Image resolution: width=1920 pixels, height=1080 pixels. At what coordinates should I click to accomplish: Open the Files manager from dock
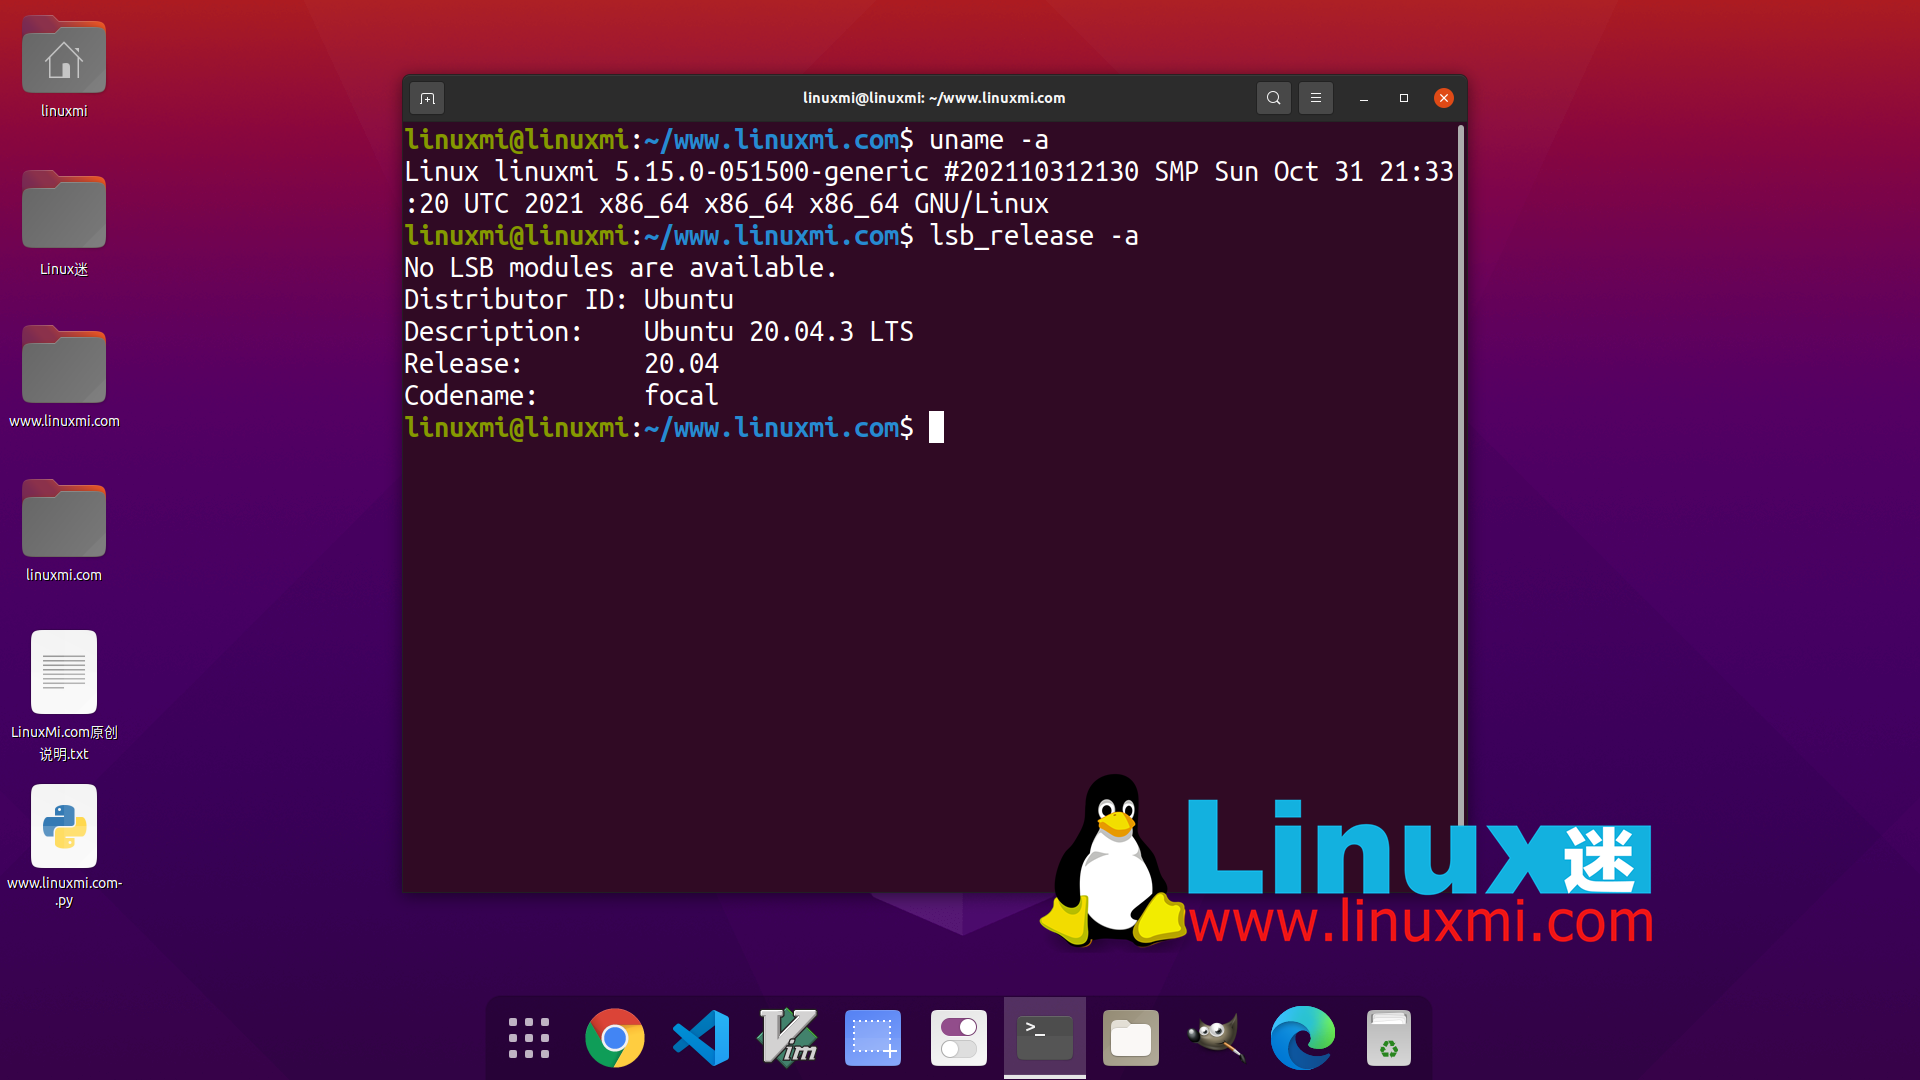pyautogui.click(x=1131, y=1038)
